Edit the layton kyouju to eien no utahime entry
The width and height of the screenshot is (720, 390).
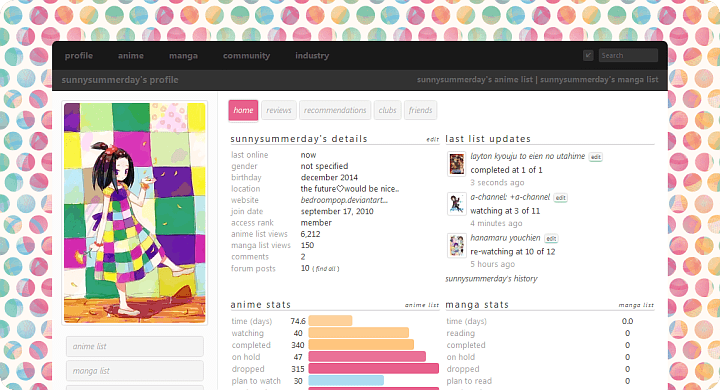click(596, 157)
